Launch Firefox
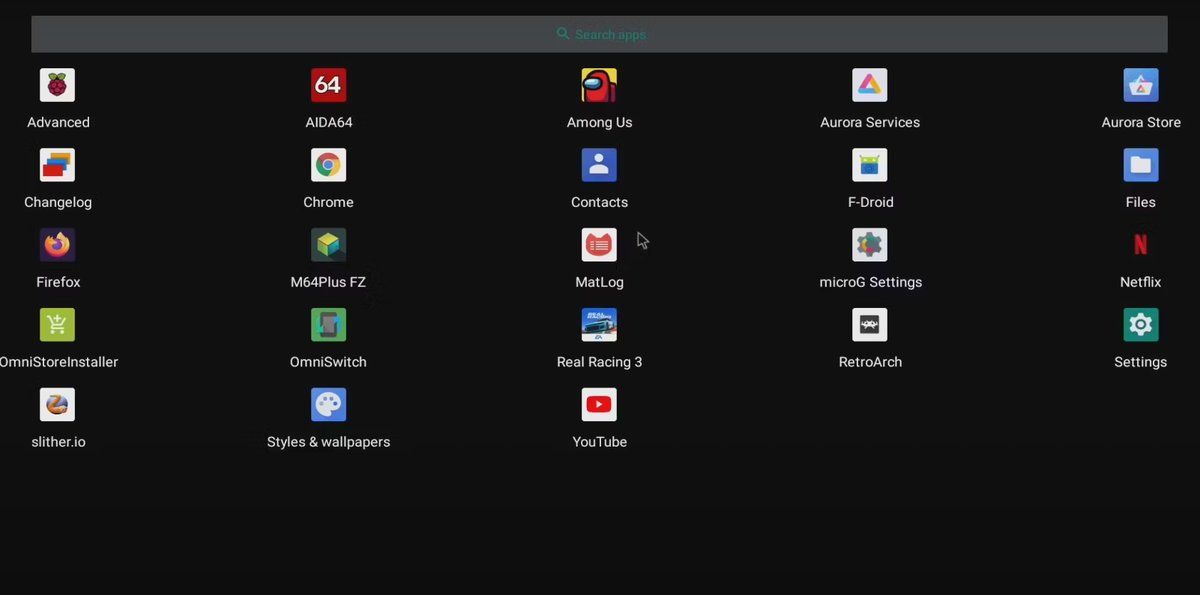This screenshot has height=595, width=1200. click(57, 245)
